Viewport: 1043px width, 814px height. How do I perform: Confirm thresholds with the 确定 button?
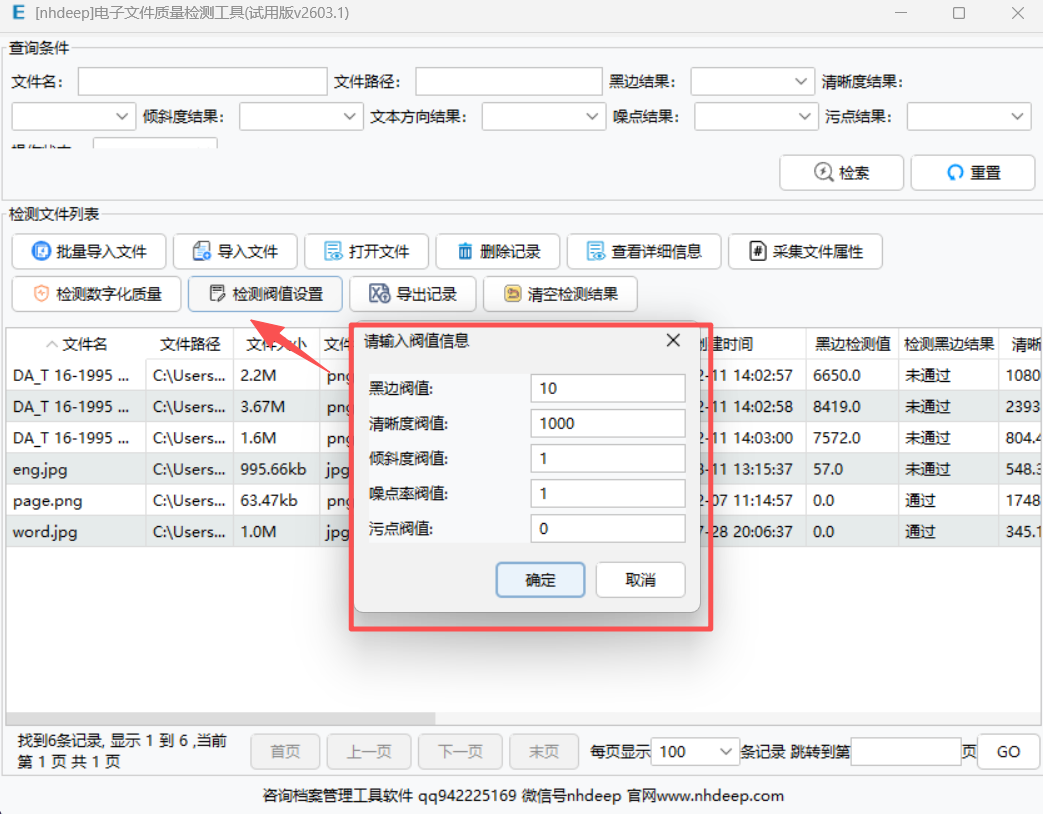(540, 580)
